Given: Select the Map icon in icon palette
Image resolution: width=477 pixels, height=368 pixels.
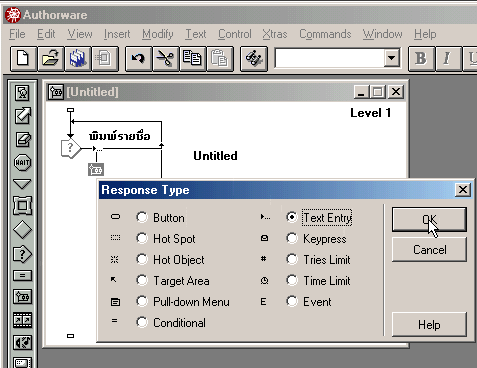Looking at the screenshot, I should pyautogui.click(x=22, y=296).
